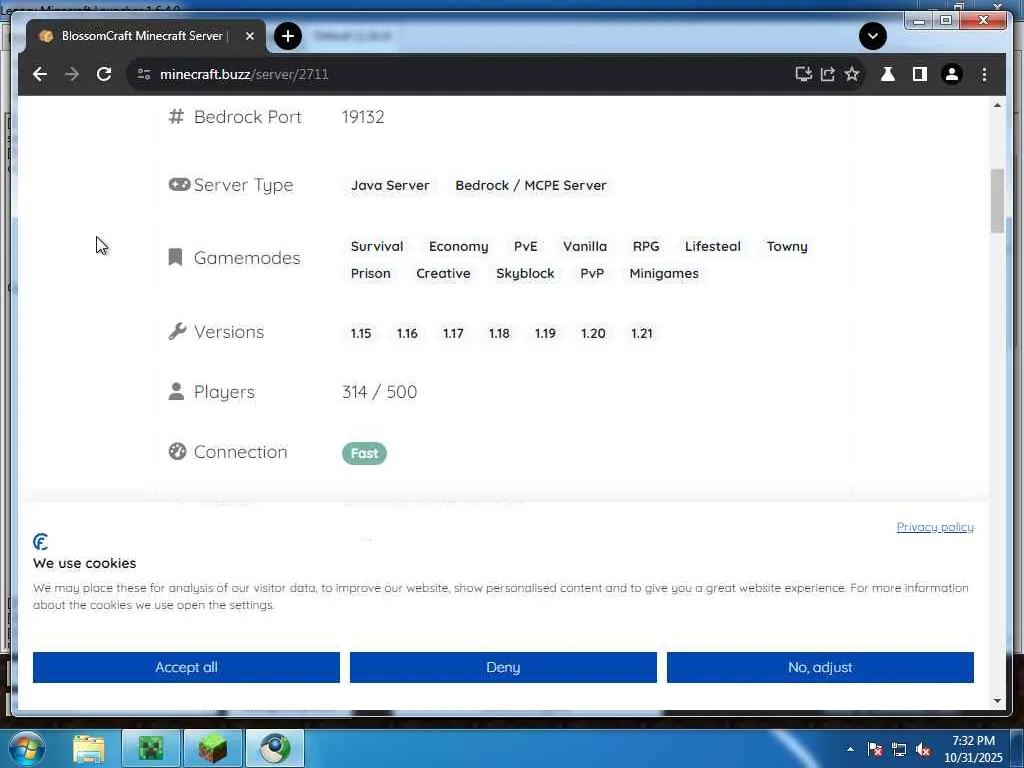Choose No, adjust cookie settings
The image size is (1024, 768).
coord(820,667)
